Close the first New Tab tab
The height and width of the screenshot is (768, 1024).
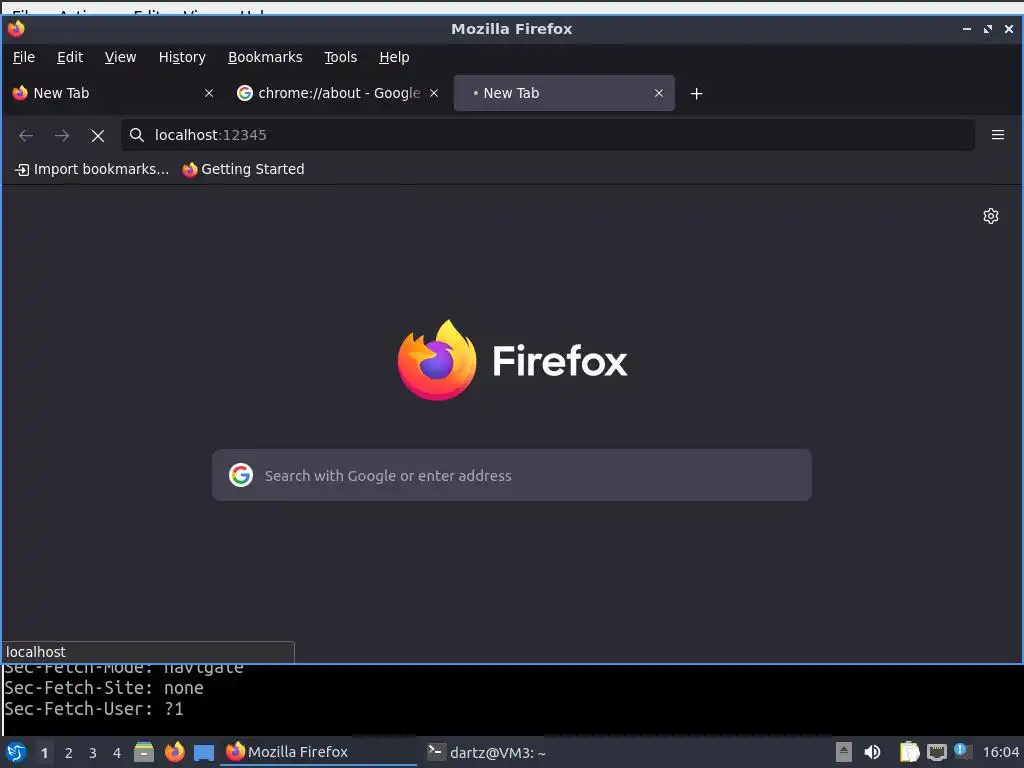(209, 93)
